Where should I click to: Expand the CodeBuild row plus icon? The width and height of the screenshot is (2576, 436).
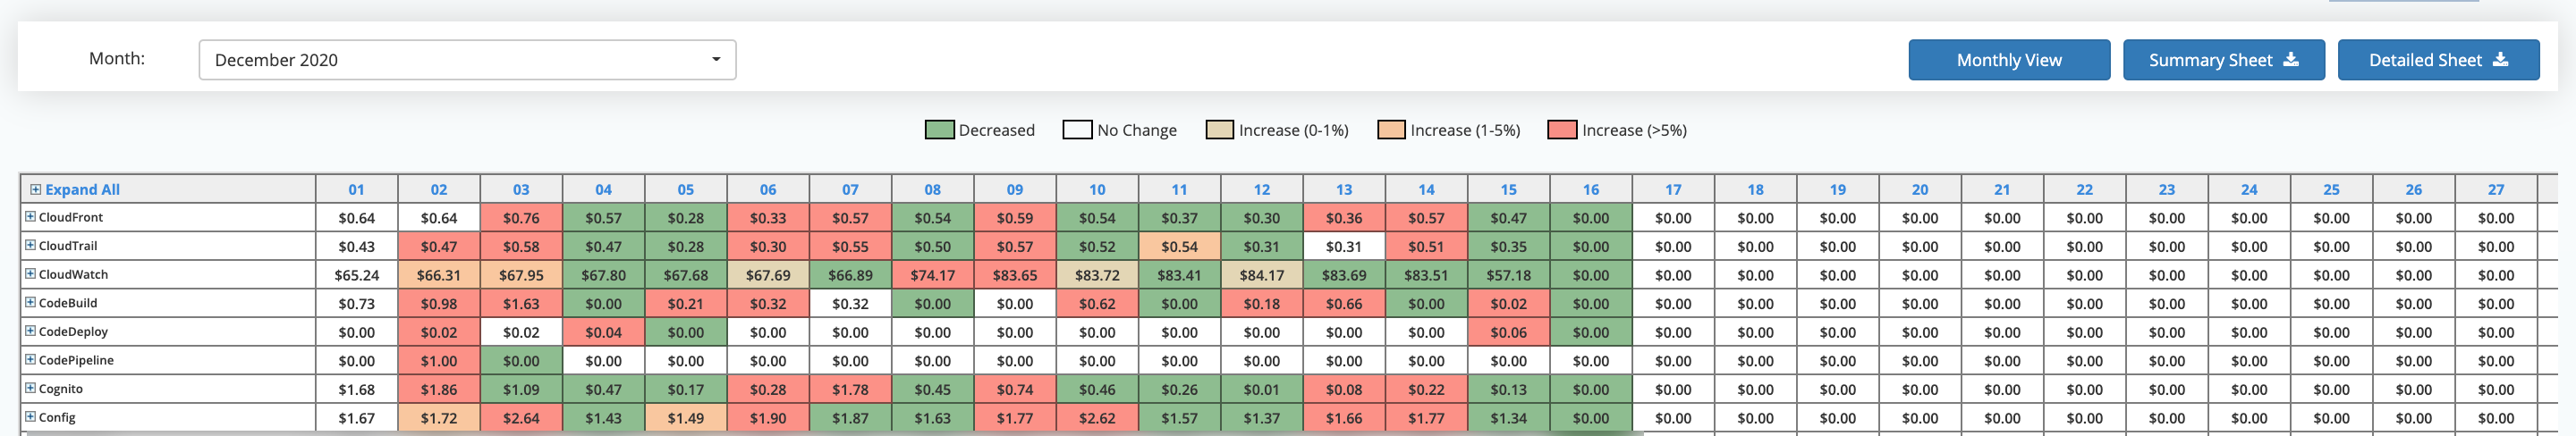(x=30, y=302)
